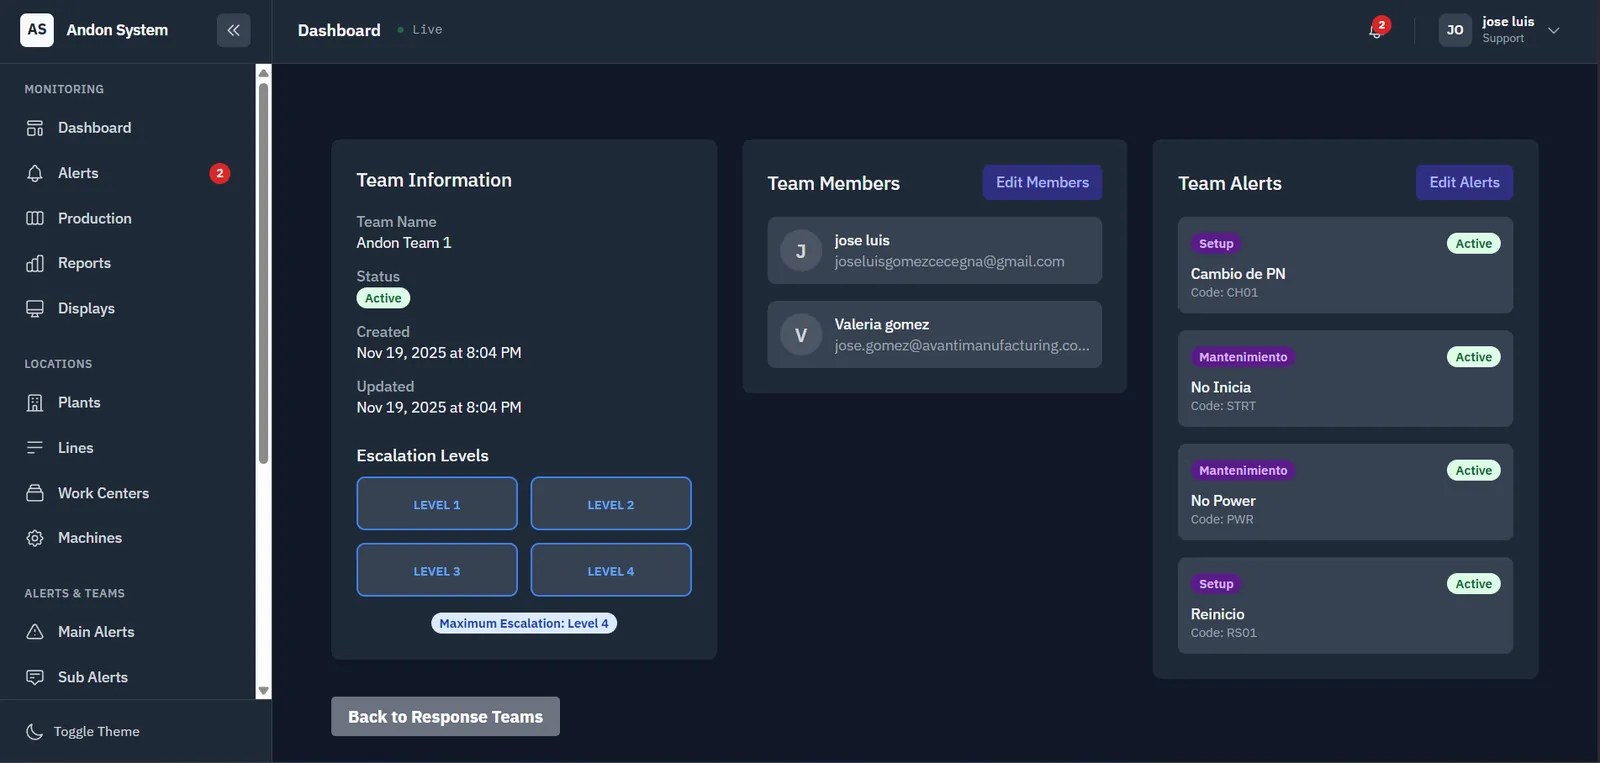
Task: Click the Work Centers icon
Action: point(35,493)
